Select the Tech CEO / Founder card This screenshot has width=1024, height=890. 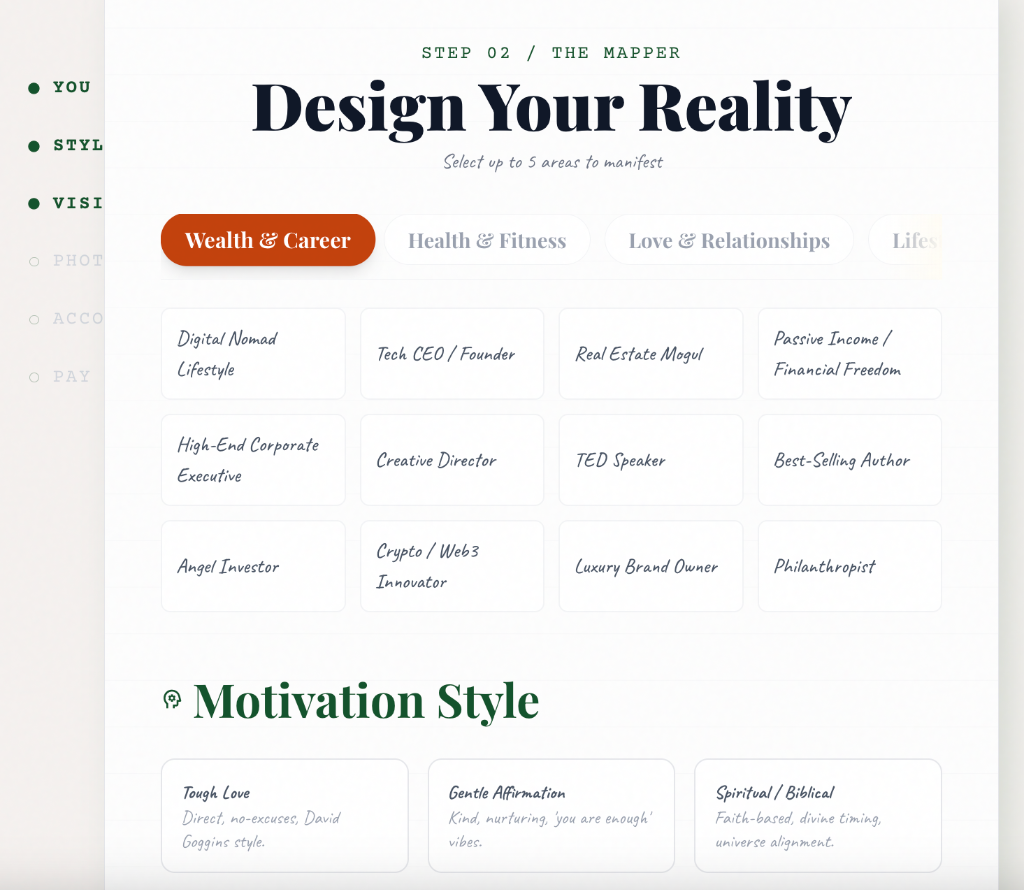point(452,354)
